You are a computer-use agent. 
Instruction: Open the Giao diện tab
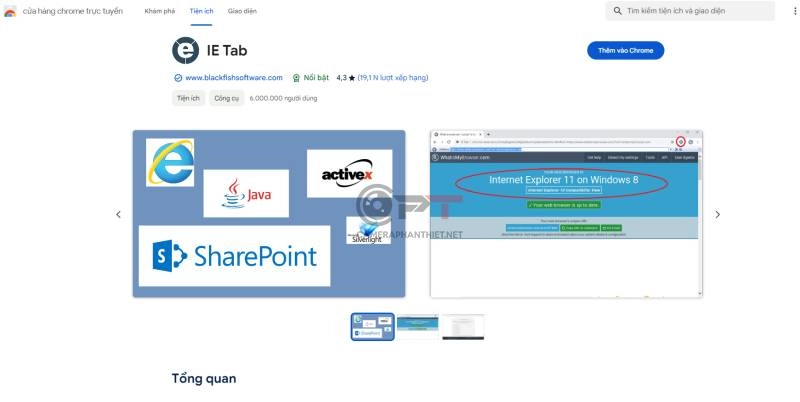[242, 11]
